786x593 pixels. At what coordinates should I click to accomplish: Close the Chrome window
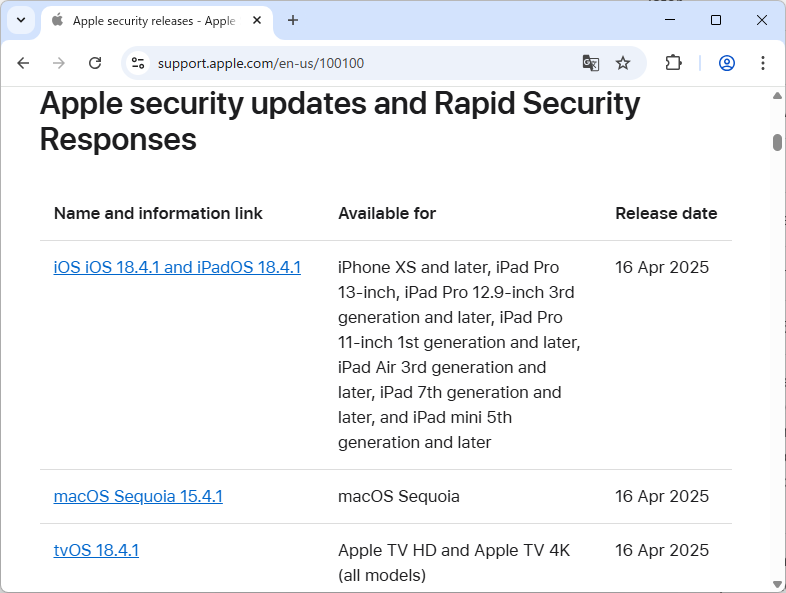point(761,20)
